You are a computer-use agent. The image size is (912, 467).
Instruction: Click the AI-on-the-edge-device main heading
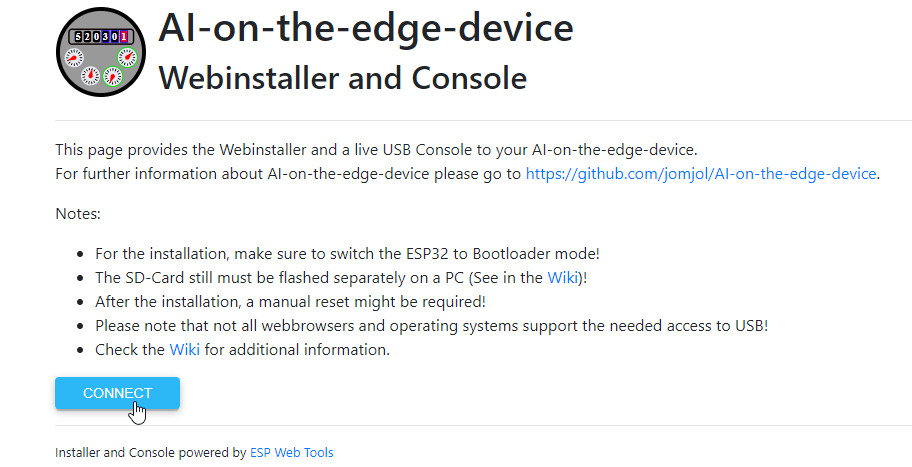pyautogui.click(x=366, y=28)
